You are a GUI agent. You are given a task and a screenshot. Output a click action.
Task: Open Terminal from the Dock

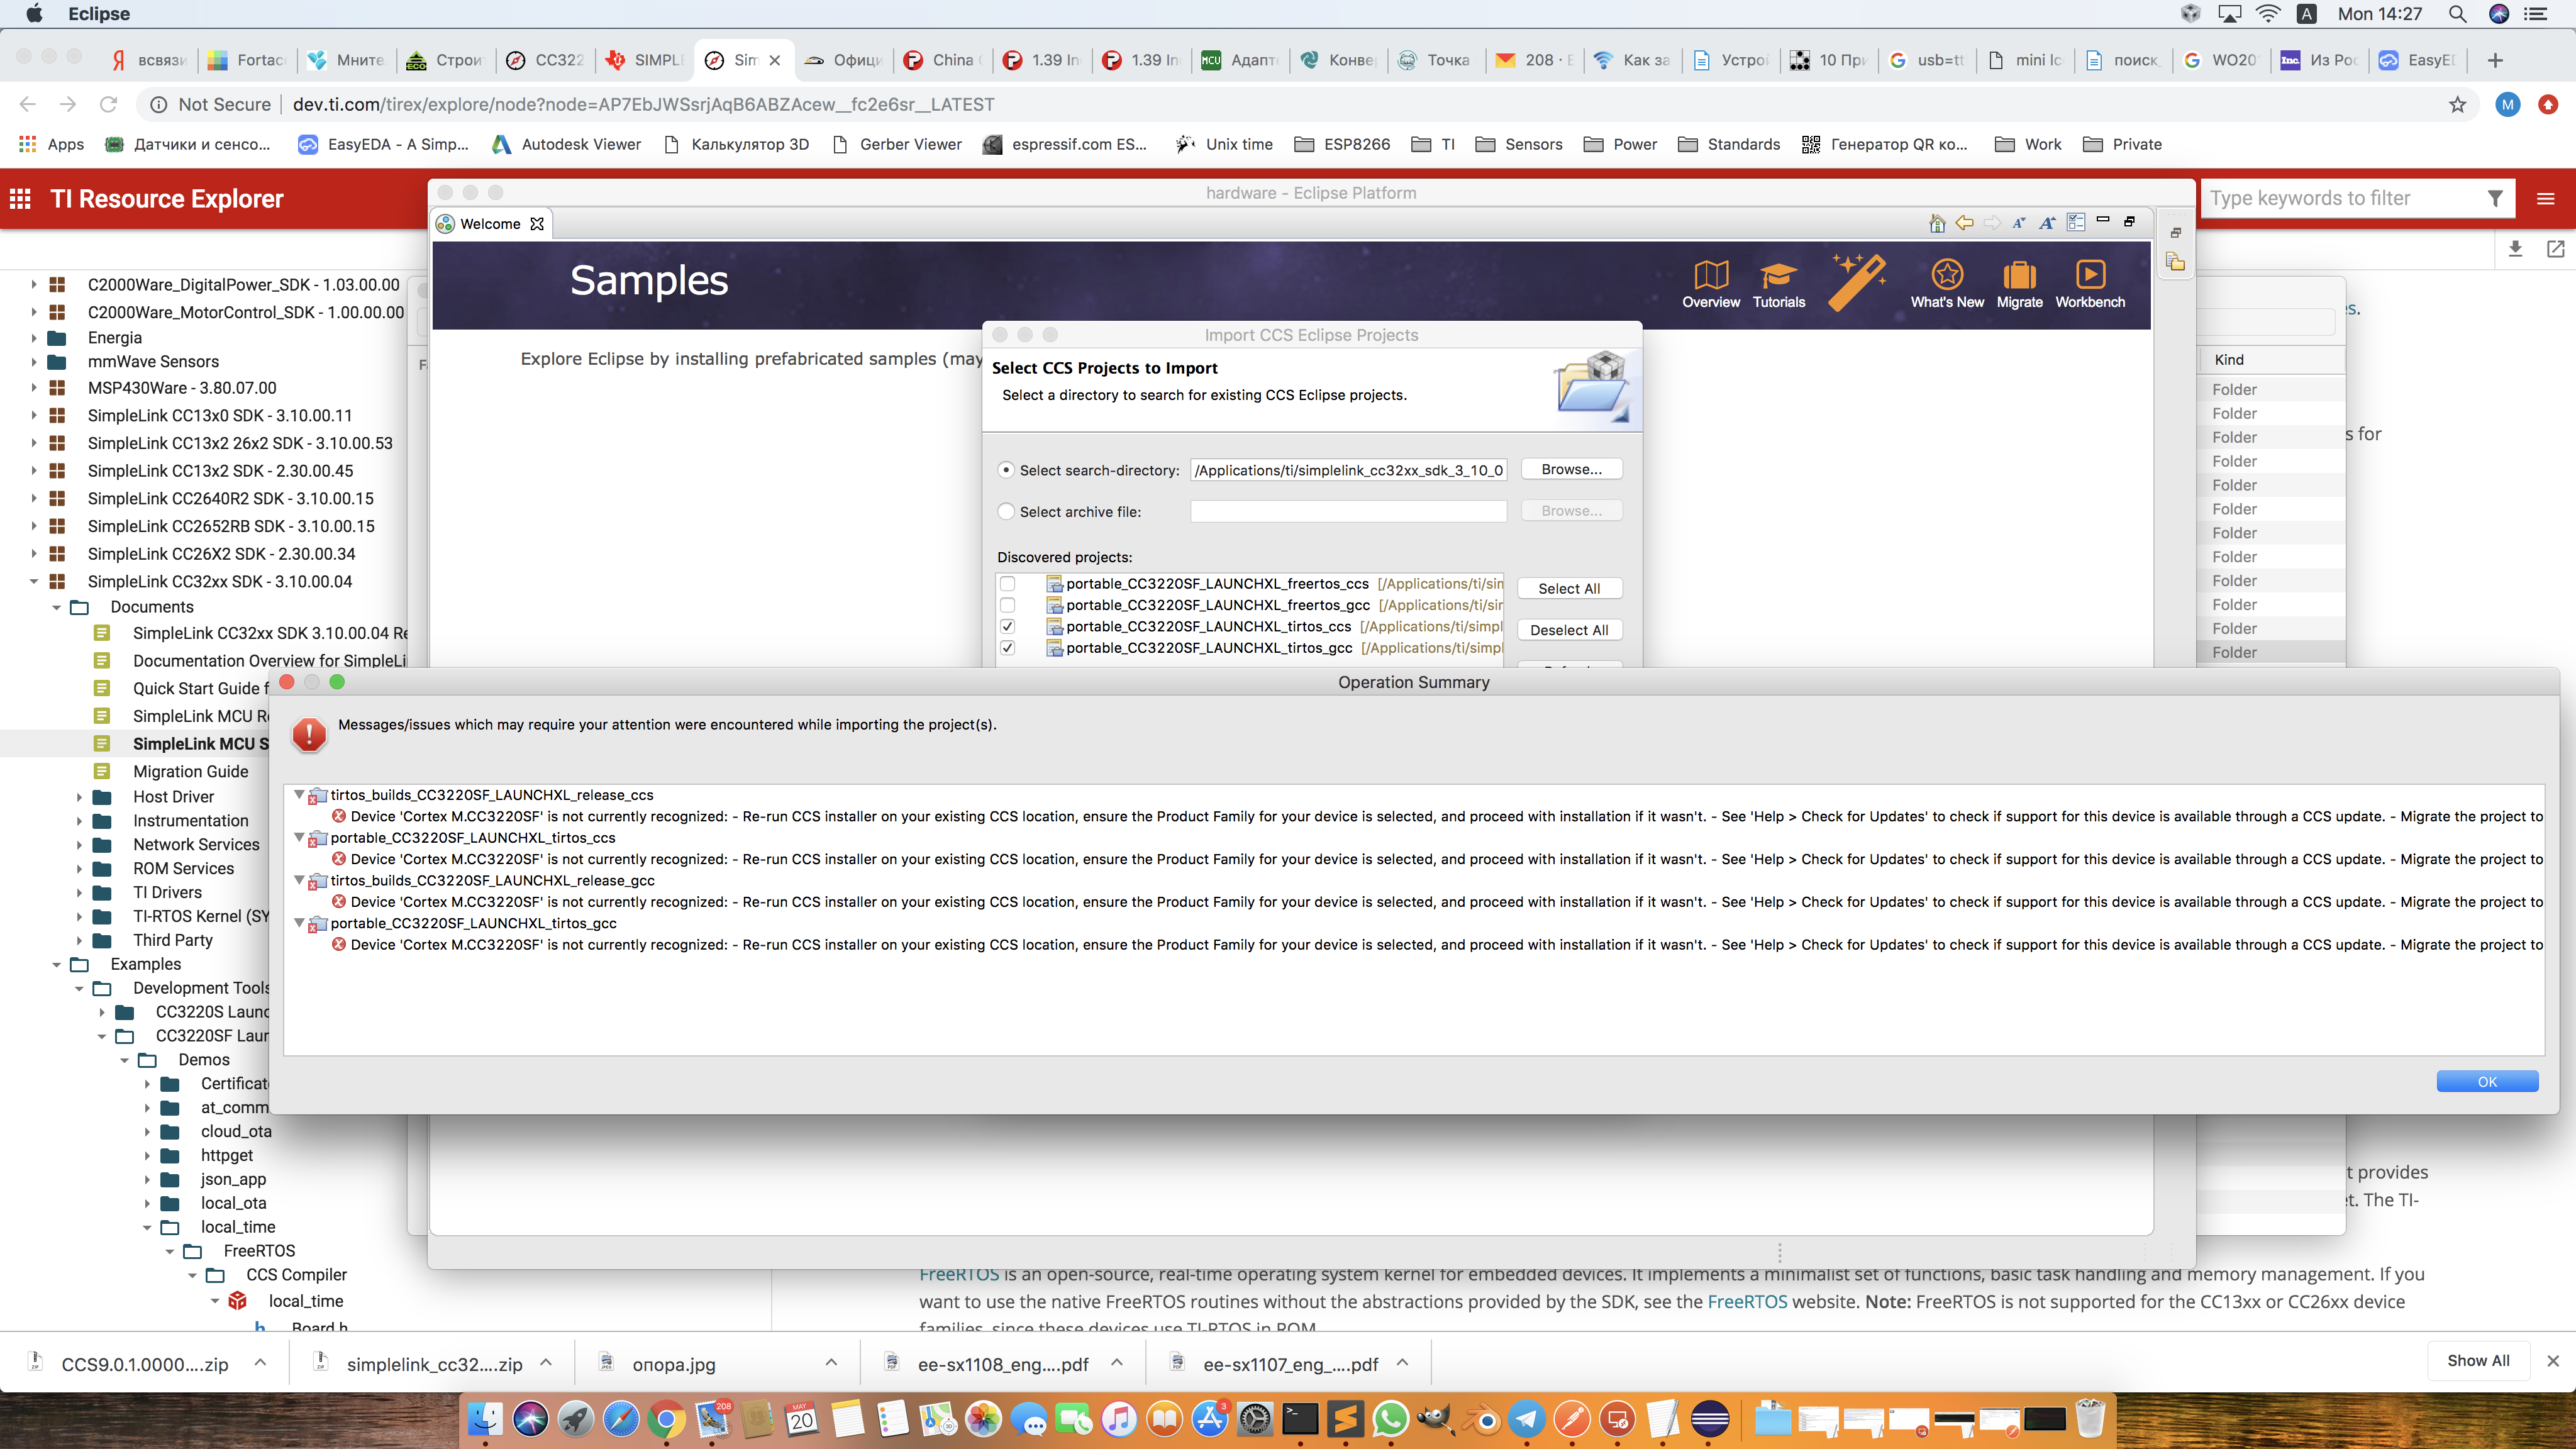tap(1300, 1419)
